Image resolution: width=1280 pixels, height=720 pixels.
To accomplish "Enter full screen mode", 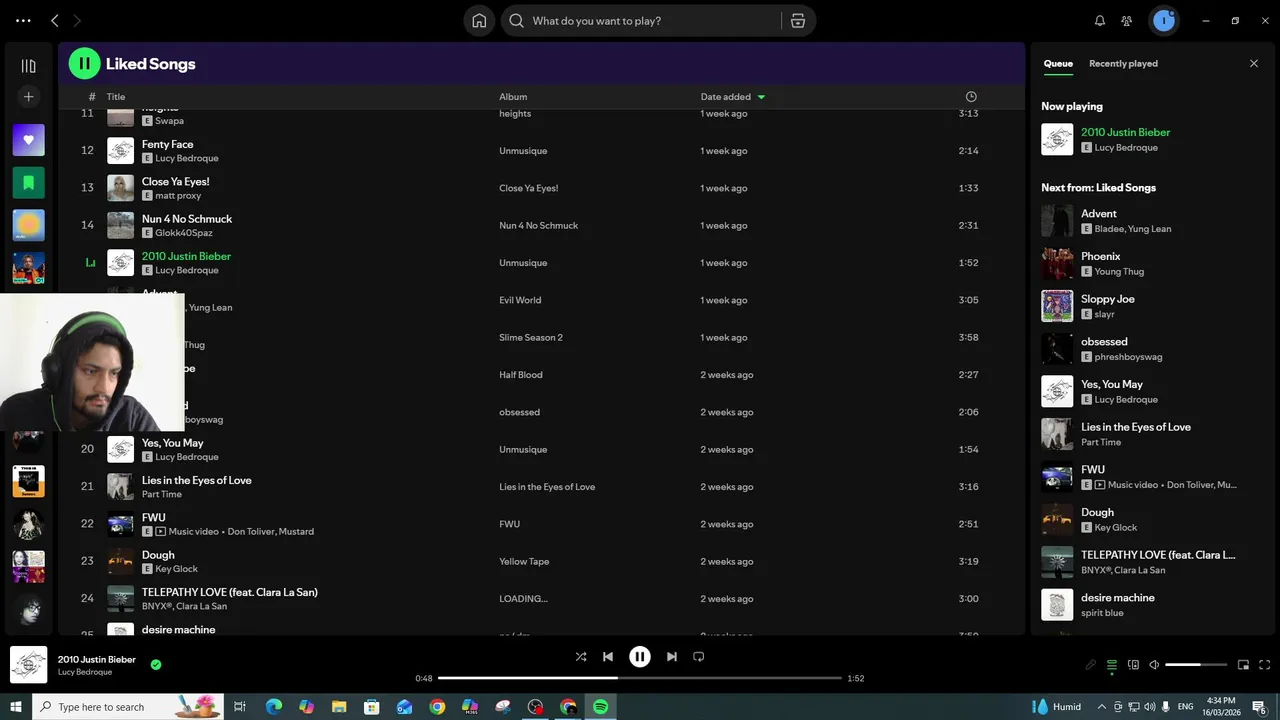I will tap(1265, 665).
